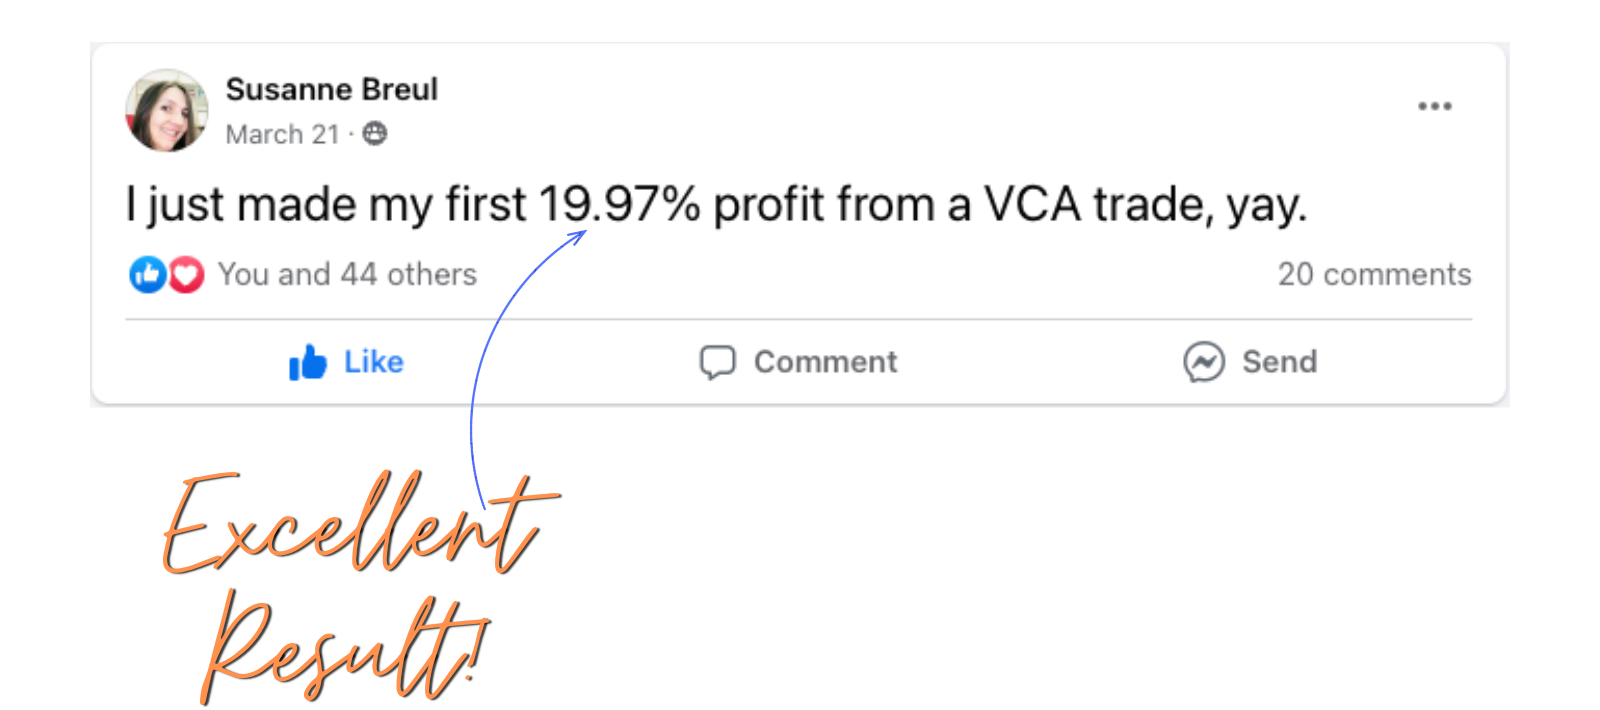Toggle the blue Like label
Viewport: 1600px width, 710px height.
coord(374,362)
